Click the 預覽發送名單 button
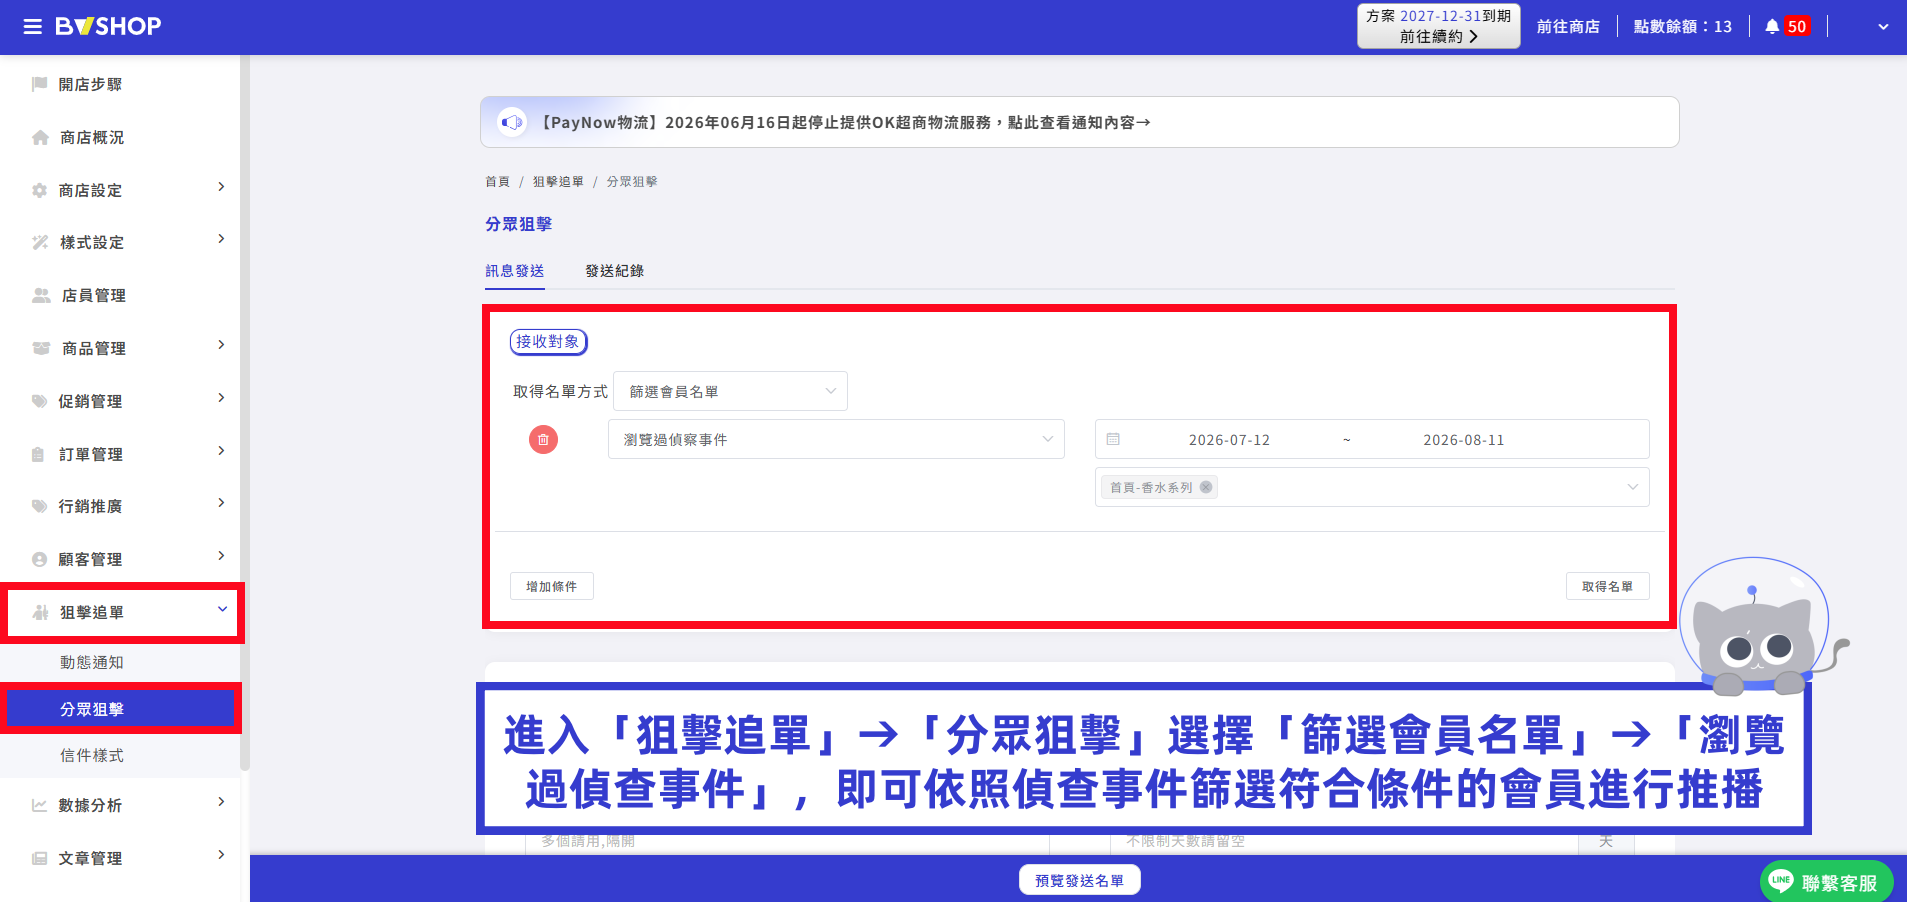 pyautogui.click(x=1080, y=880)
